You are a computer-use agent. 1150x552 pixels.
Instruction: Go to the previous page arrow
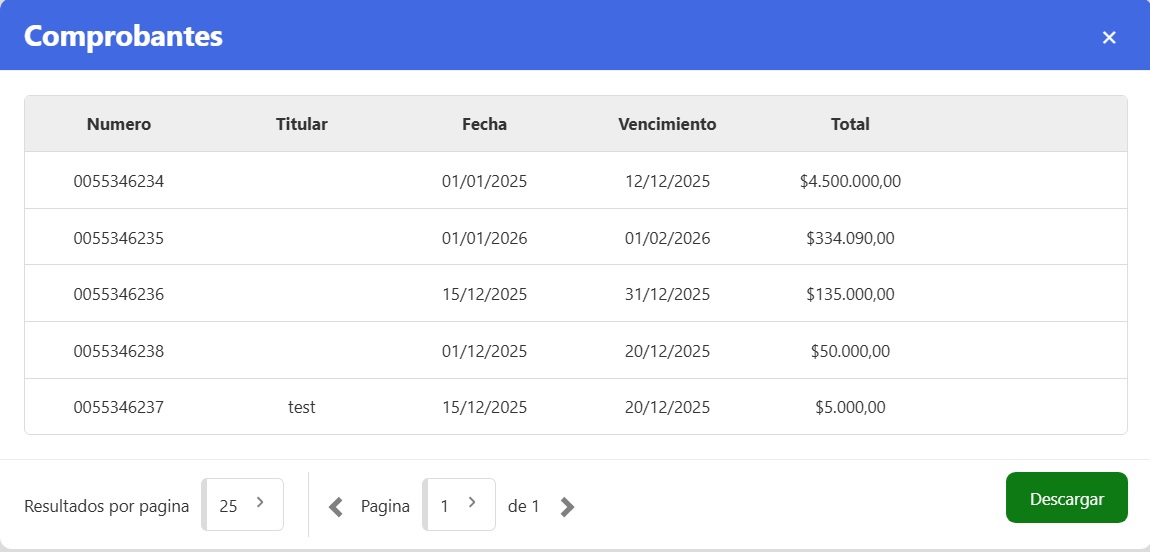coord(336,507)
